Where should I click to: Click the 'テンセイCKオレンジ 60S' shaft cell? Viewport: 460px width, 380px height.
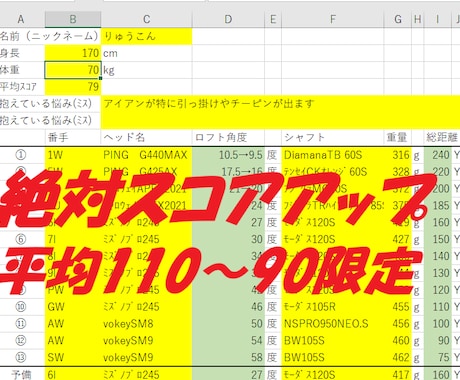click(333, 172)
